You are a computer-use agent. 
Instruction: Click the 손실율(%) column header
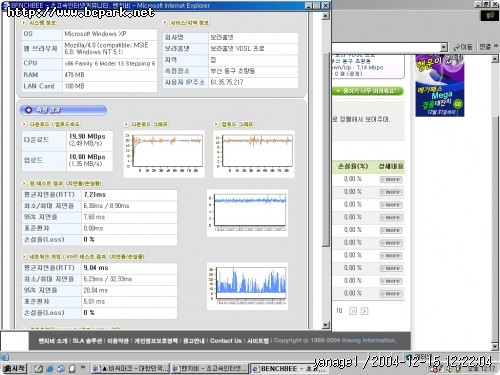point(353,166)
